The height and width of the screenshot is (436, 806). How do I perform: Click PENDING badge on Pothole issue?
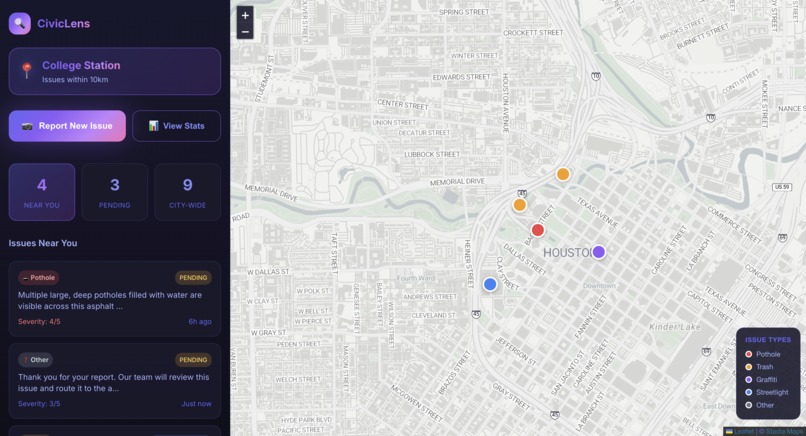[193, 278]
